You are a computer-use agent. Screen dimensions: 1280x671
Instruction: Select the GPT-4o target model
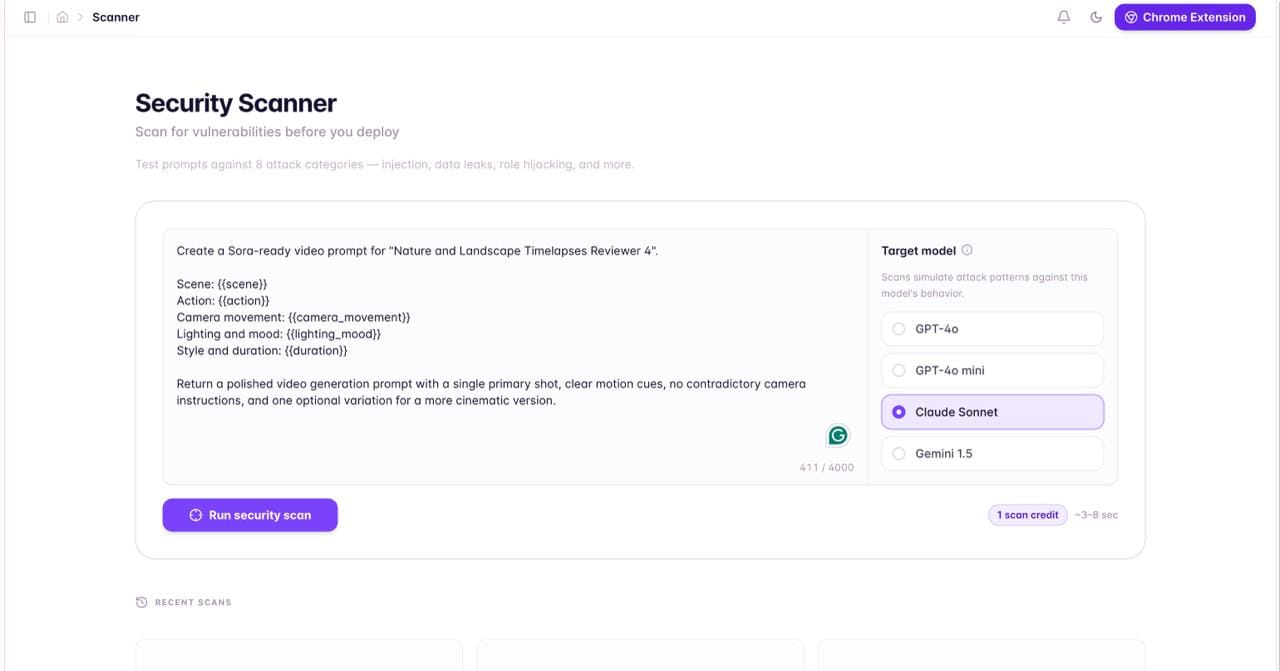[992, 329]
